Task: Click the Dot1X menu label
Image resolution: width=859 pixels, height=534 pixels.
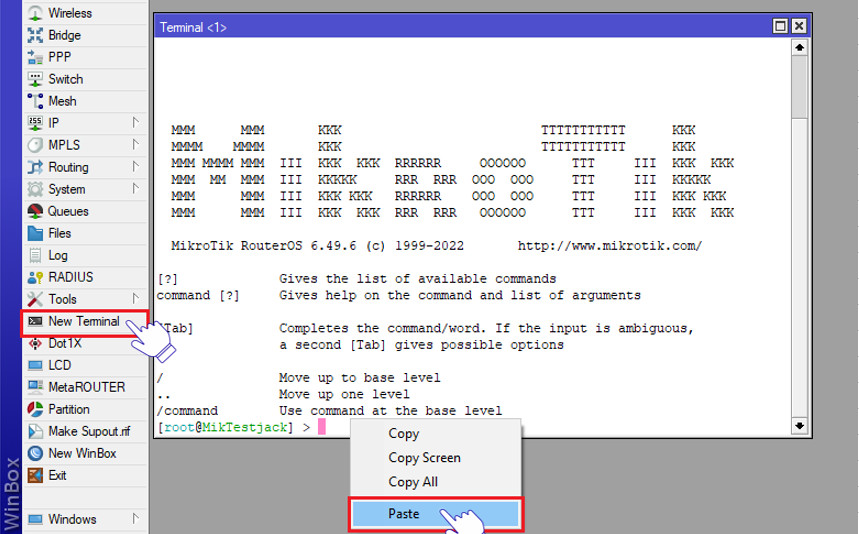Action: click(x=65, y=343)
